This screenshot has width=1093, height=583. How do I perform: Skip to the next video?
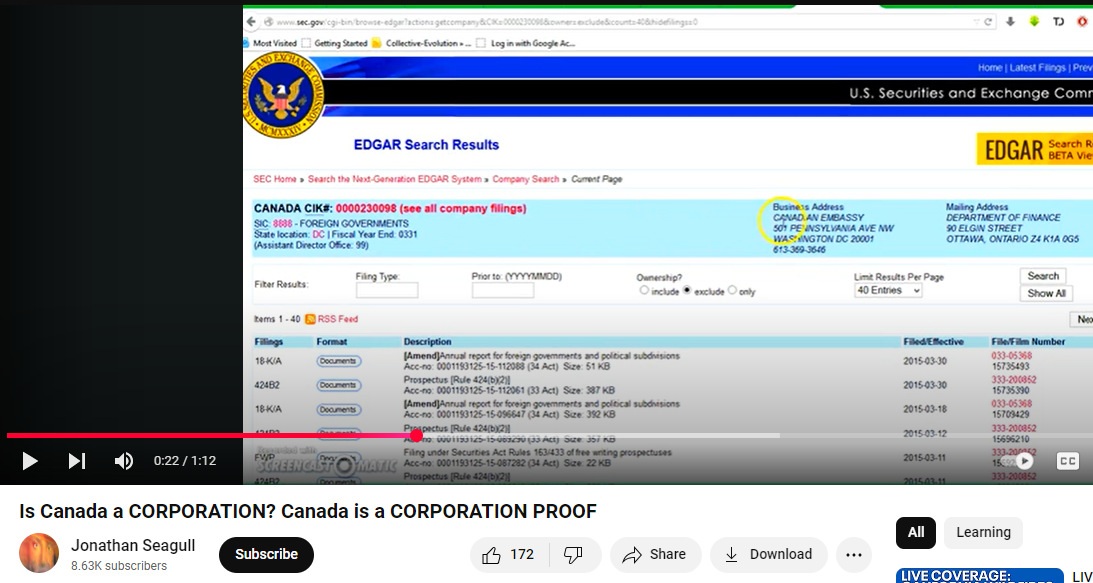point(77,461)
